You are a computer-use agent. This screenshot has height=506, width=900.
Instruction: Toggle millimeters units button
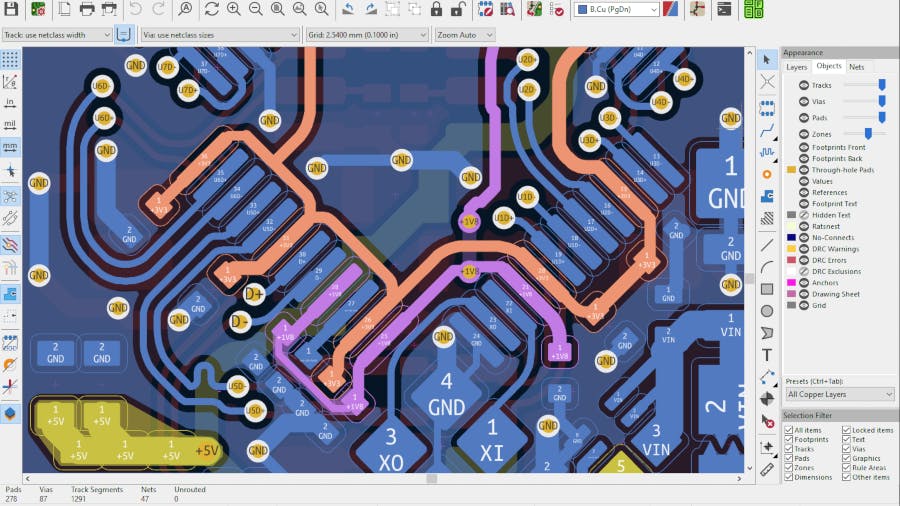[x=10, y=147]
